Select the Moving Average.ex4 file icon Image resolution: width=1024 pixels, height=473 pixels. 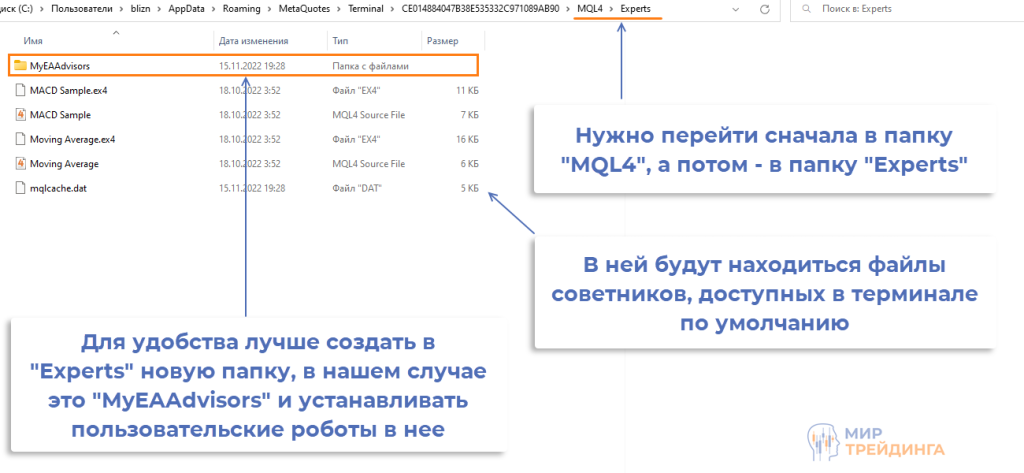pyautogui.click(x=20, y=139)
